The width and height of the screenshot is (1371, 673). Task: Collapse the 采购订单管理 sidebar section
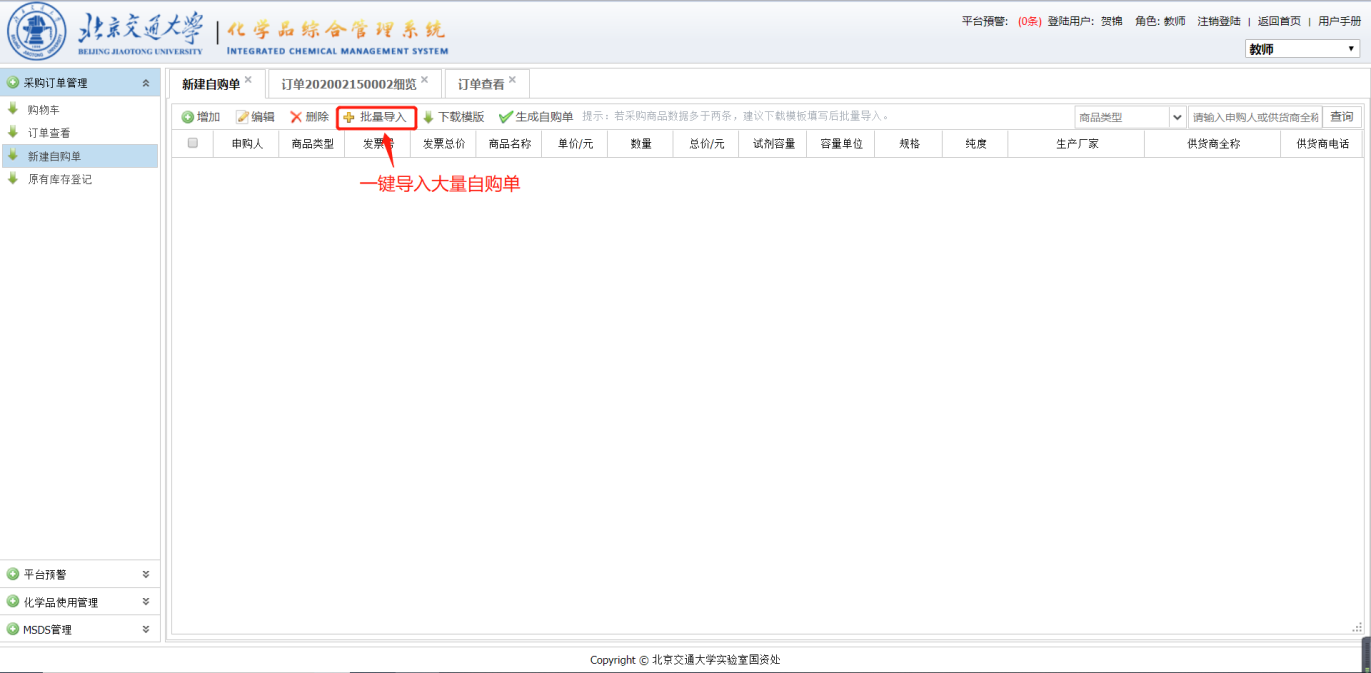(x=146, y=83)
